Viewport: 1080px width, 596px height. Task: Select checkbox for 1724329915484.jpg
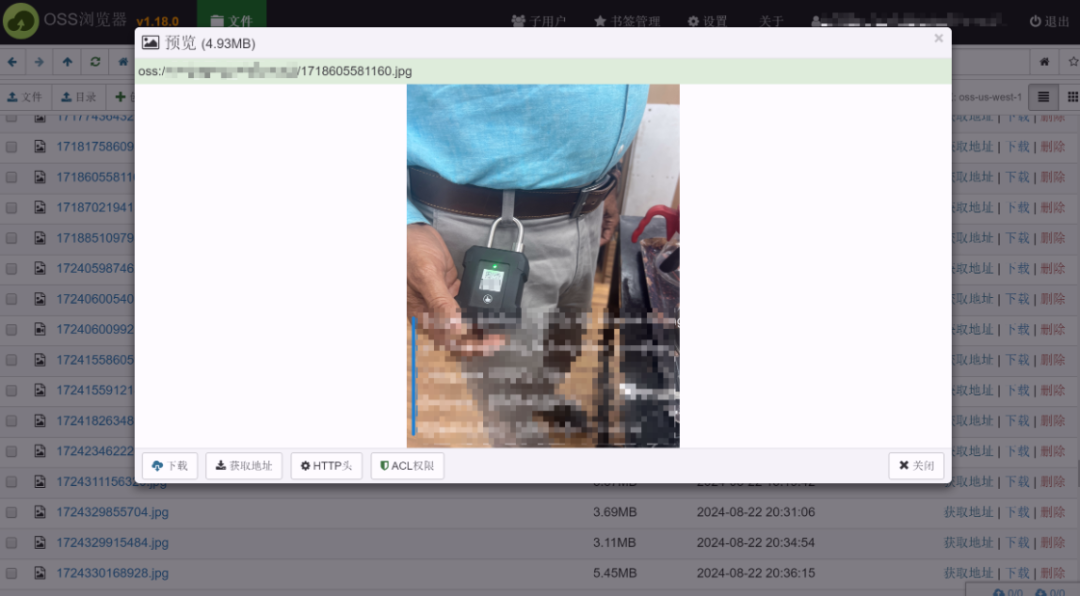pos(12,542)
